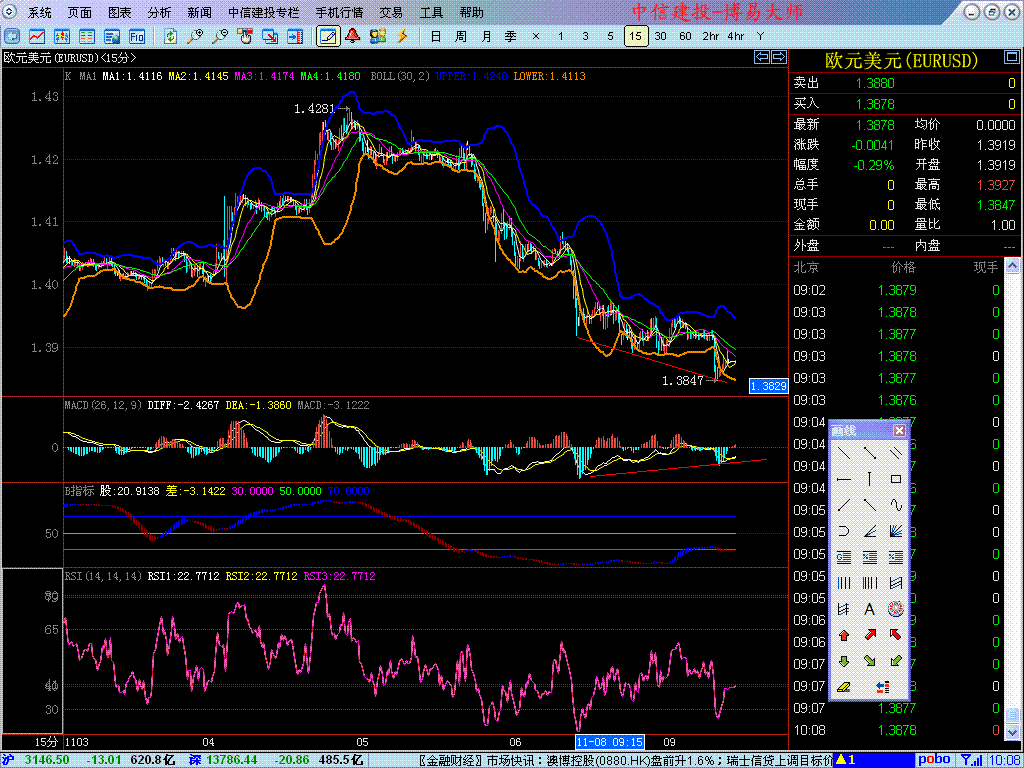Select the eraser tool in drawing palette
This screenshot has height=768, width=1024.
(843, 687)
